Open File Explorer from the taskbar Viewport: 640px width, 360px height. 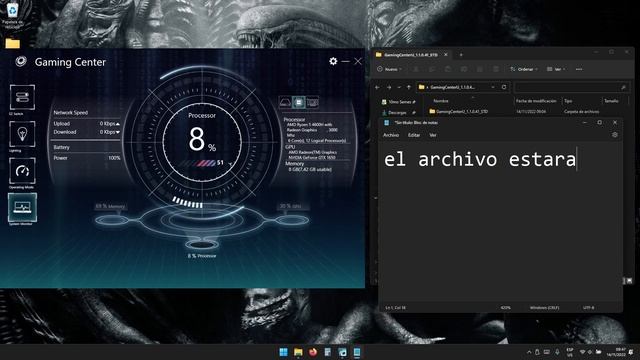pos(298,352)
